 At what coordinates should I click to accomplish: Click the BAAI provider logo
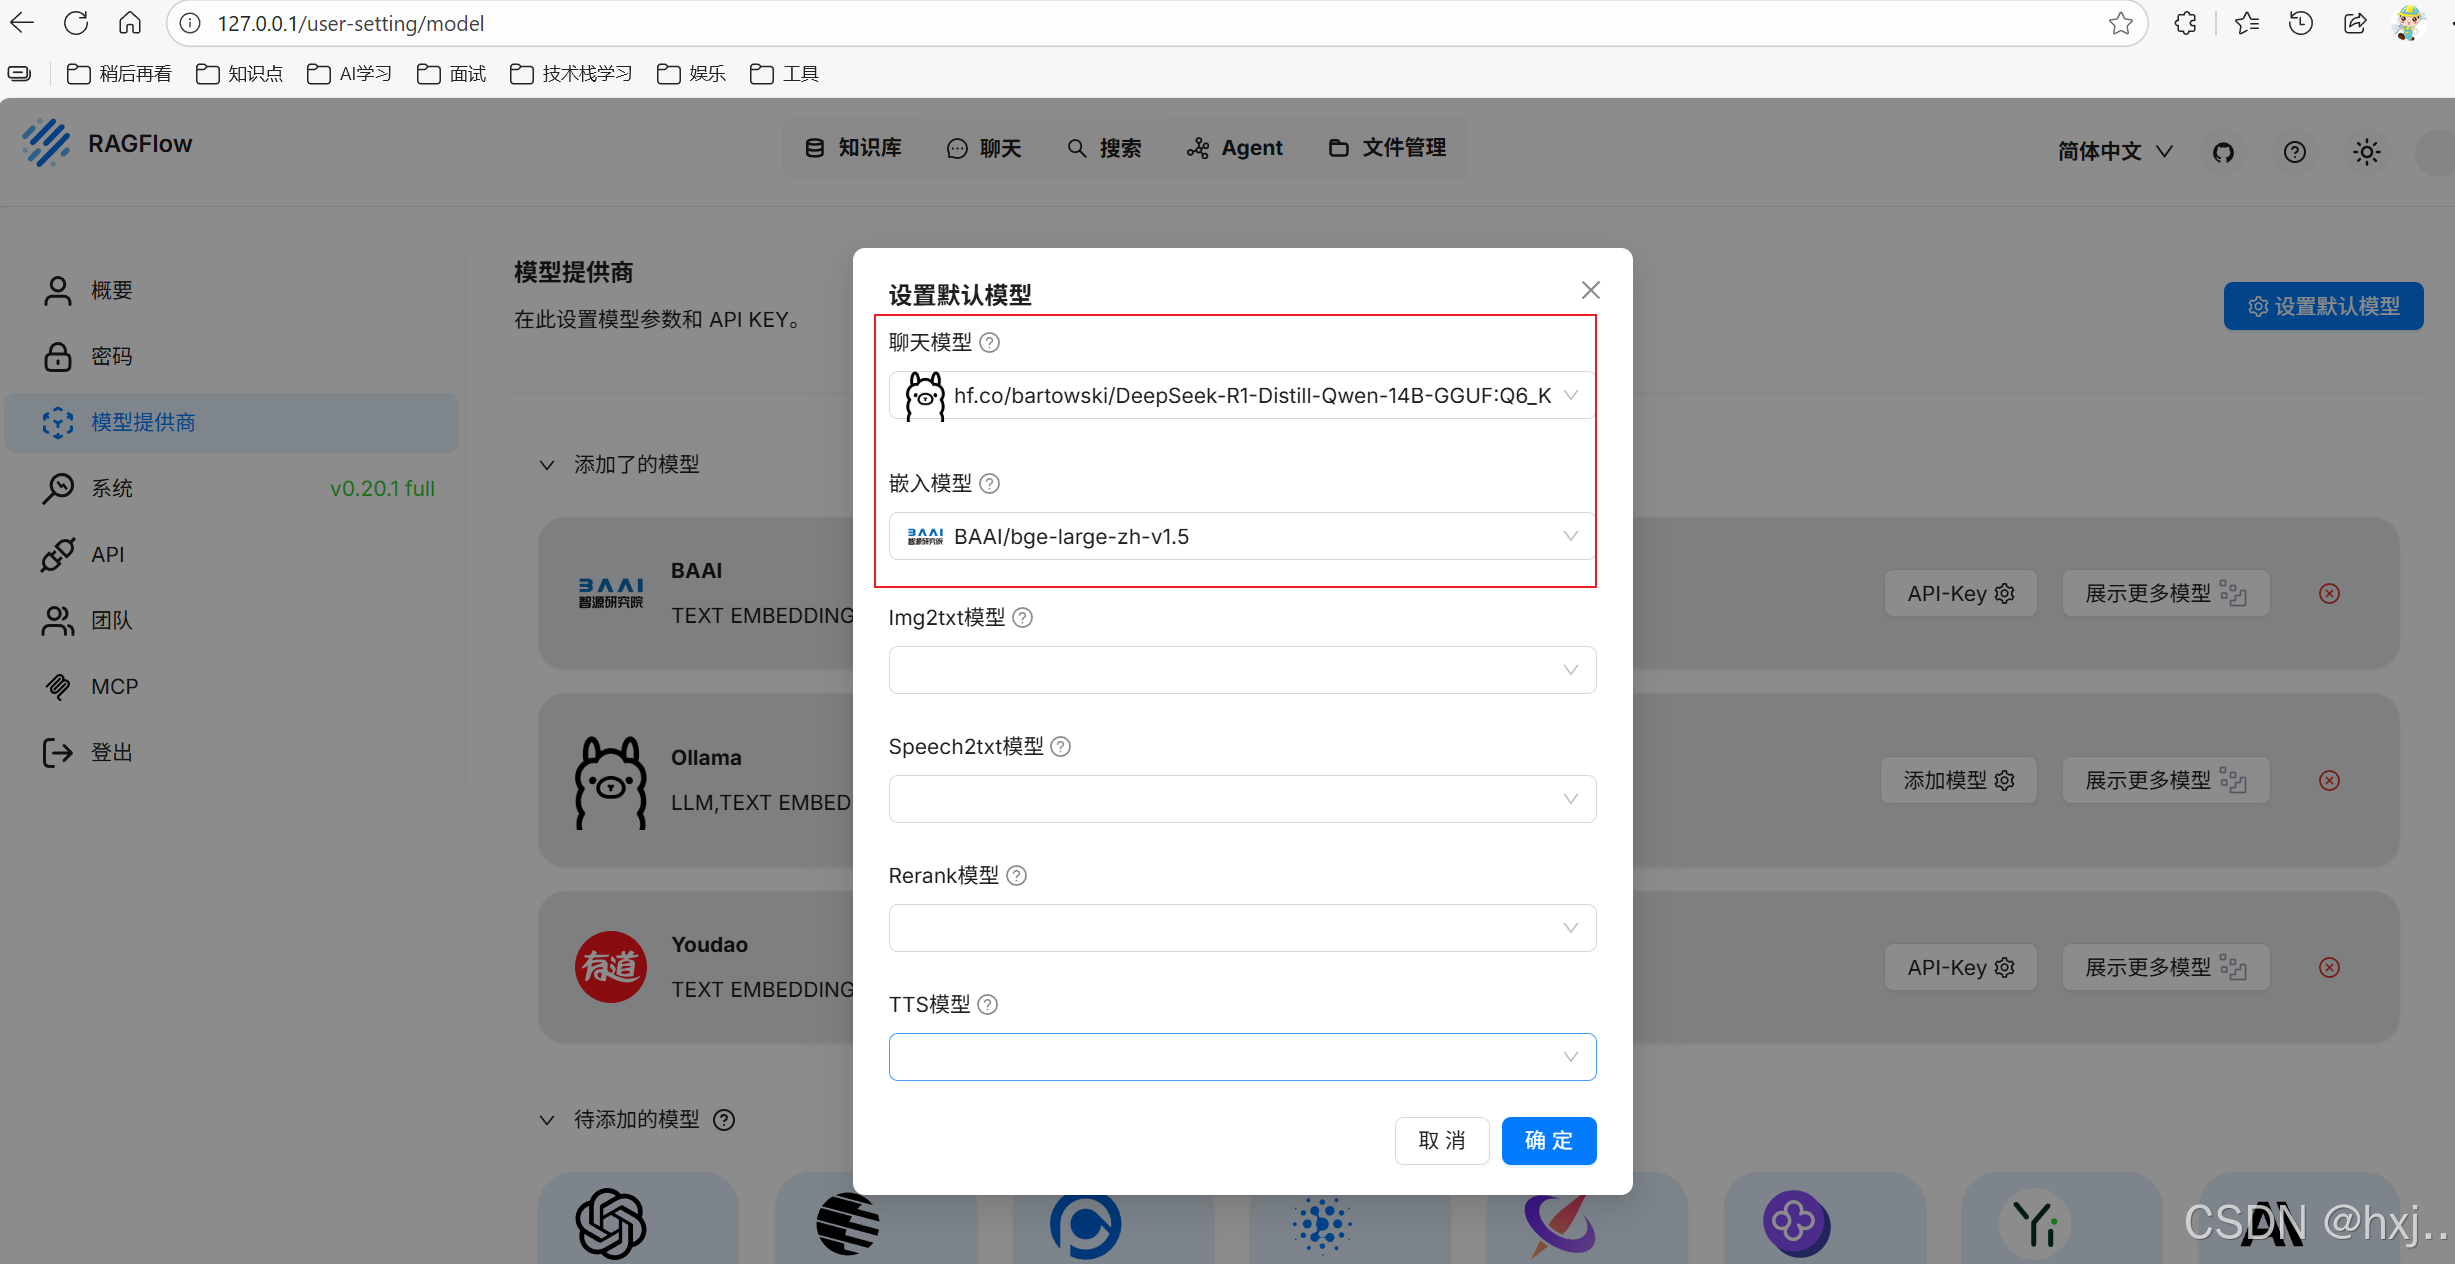click(x=611, y=593)
